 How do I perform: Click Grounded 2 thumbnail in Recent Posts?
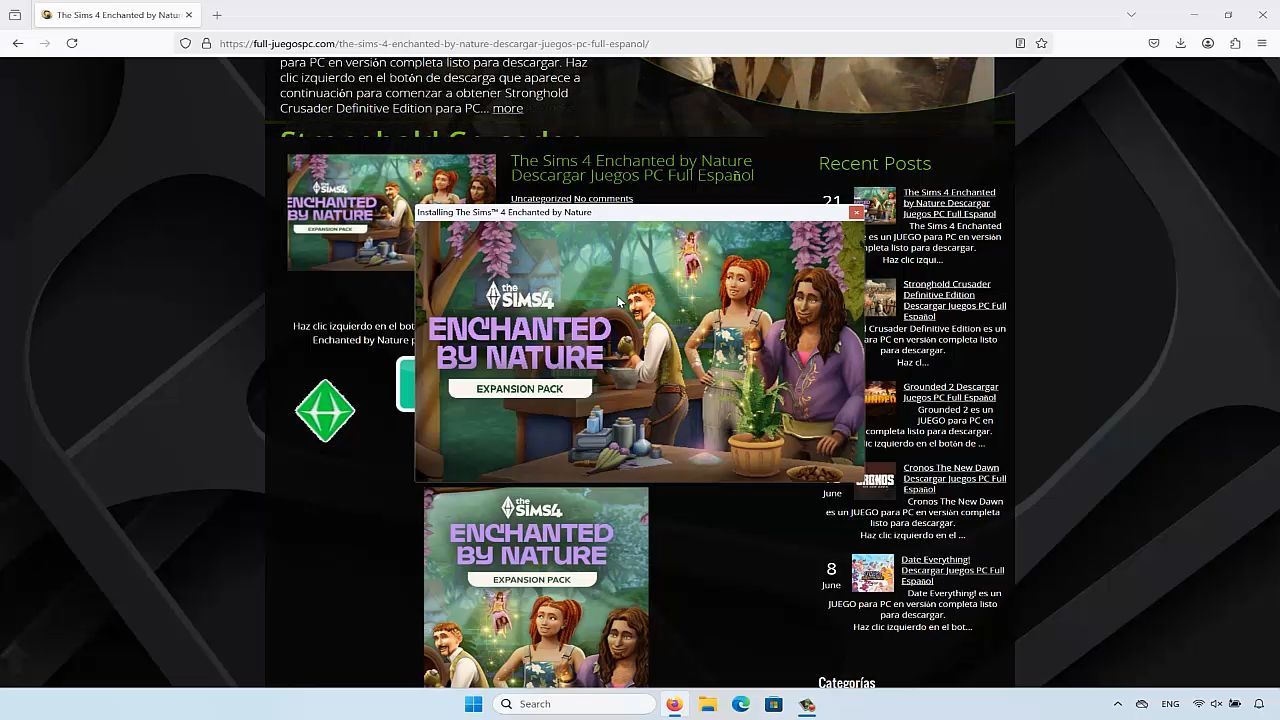click(880, 398)
